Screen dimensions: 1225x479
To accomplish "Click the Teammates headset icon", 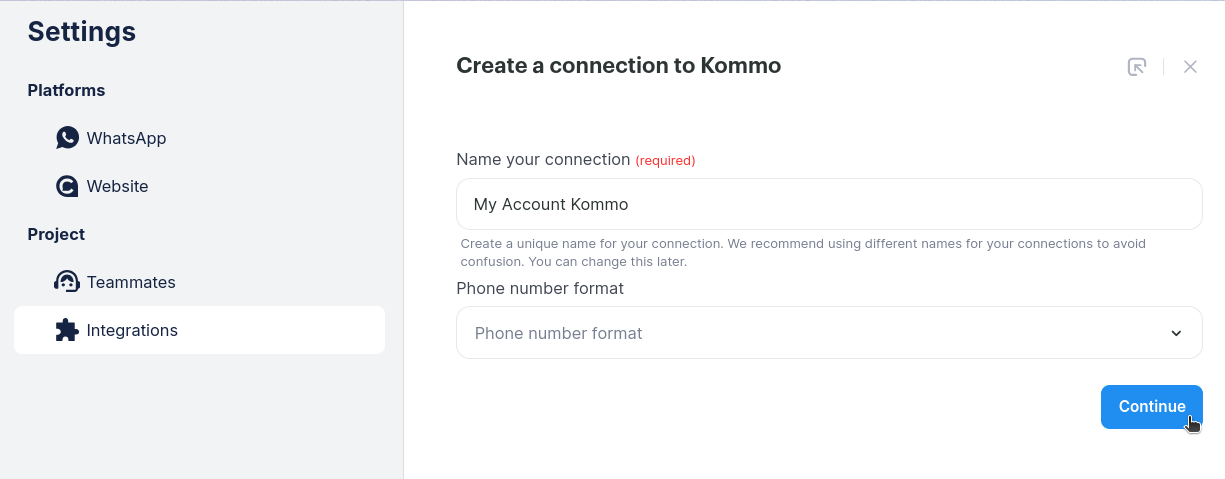I will click(x=67, y=282).
